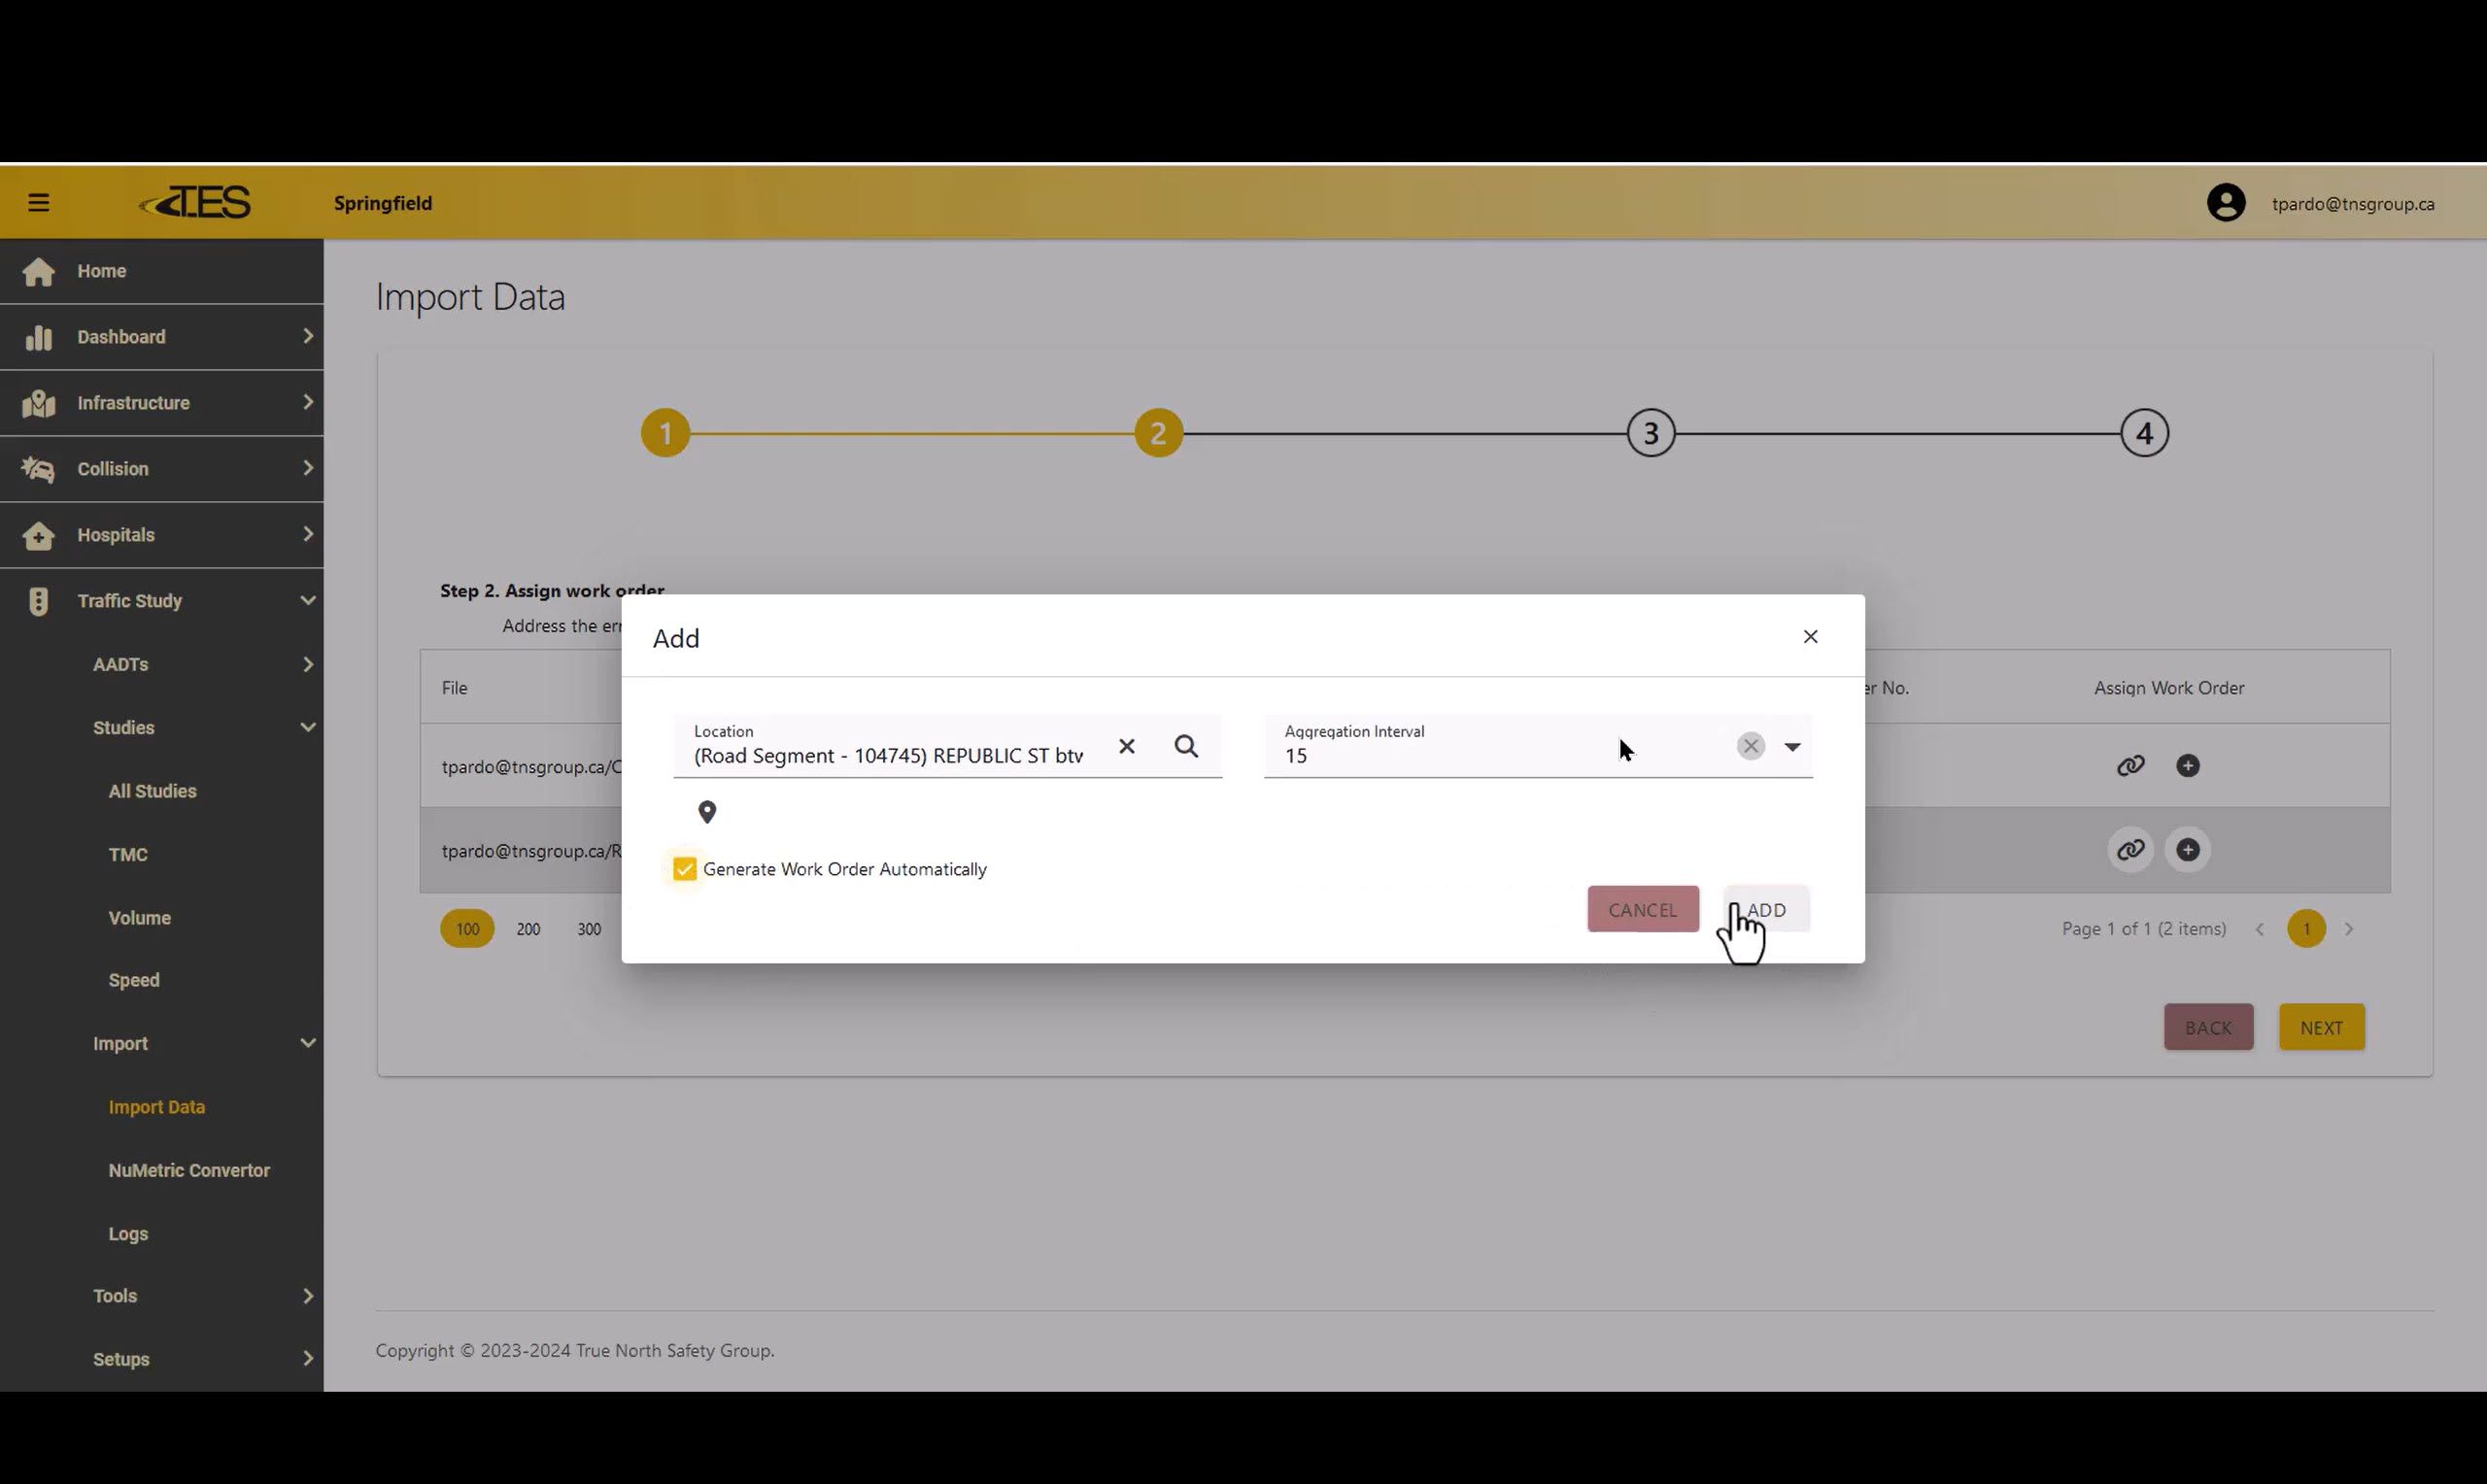Screen dimensions: 2487x1484
Task: Uncheck Generate Work Order Automatically
Action: click(x=685, y=869)
